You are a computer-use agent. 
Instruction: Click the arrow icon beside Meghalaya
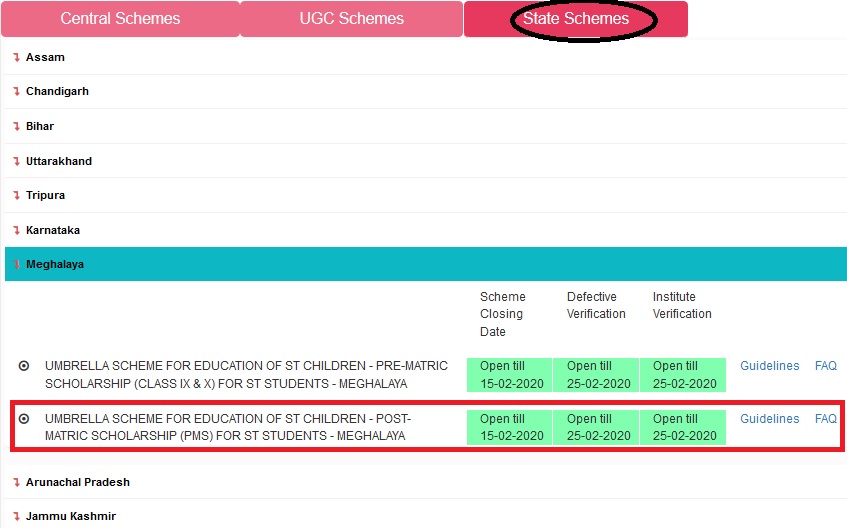(x=16, y=264)
